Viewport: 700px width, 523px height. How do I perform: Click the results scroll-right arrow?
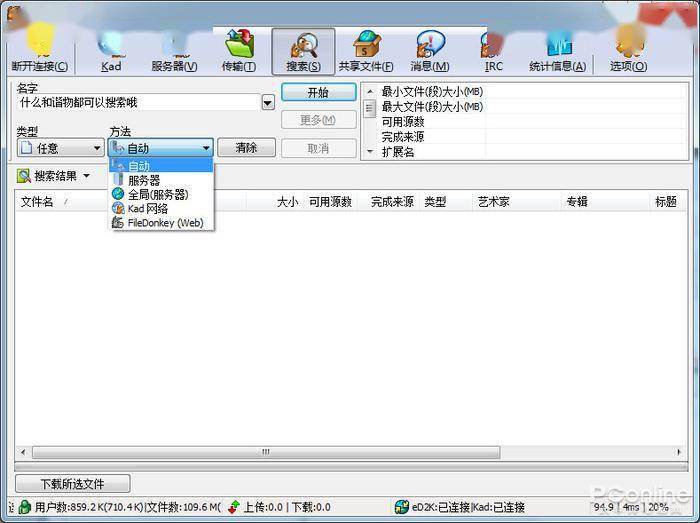tap(679, 452)
